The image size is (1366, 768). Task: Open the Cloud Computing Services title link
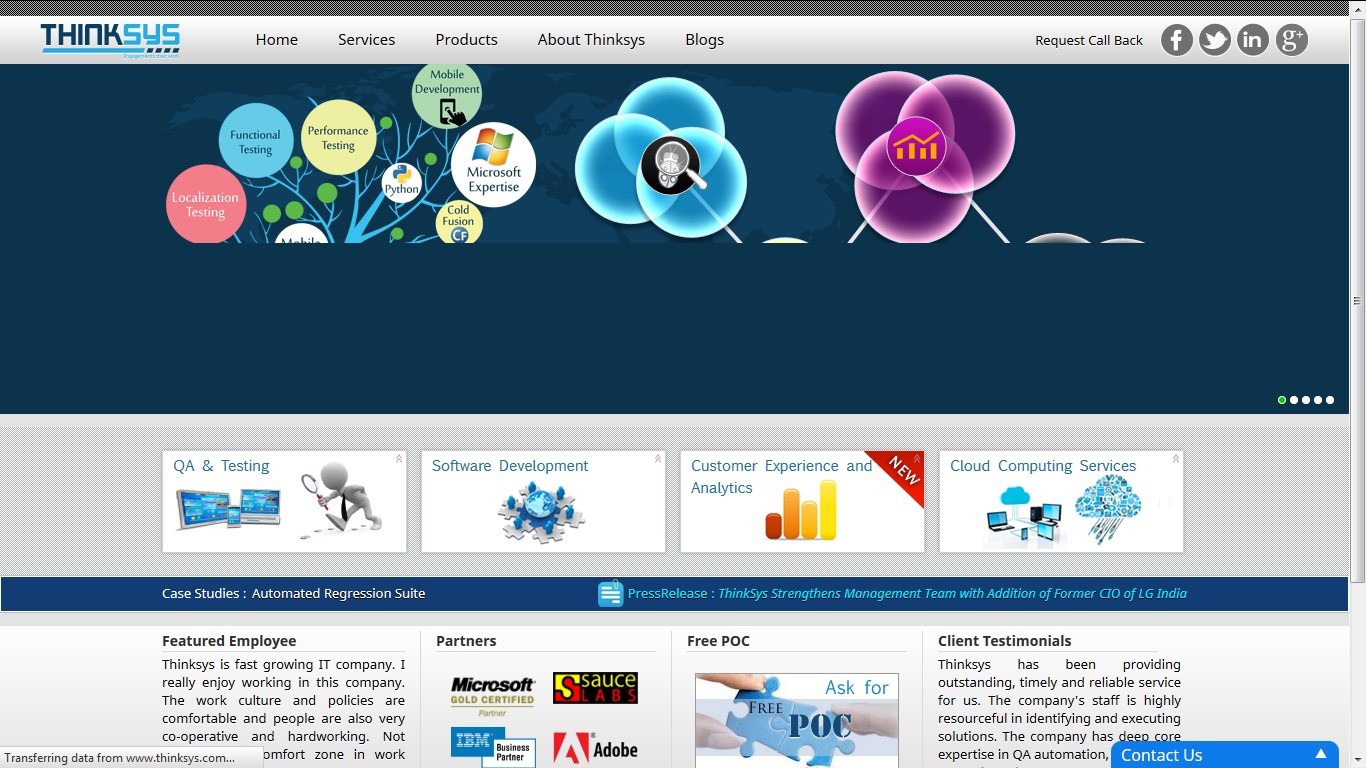click(x=1043, y=466)
